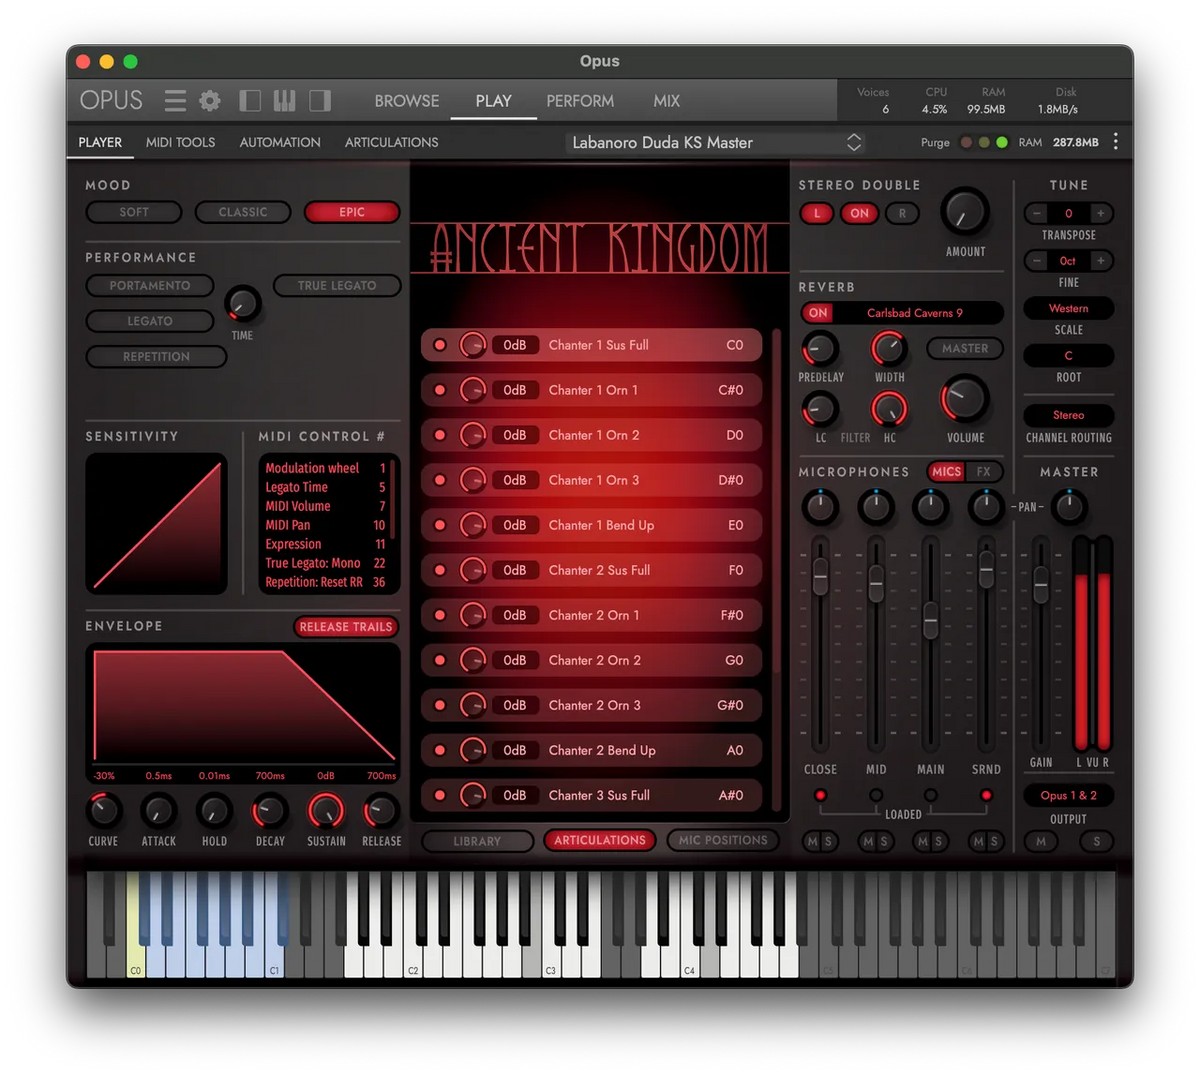1200x1076 pixels.
Task: Open the hamburger main menu icon
Action: point(175,101)
